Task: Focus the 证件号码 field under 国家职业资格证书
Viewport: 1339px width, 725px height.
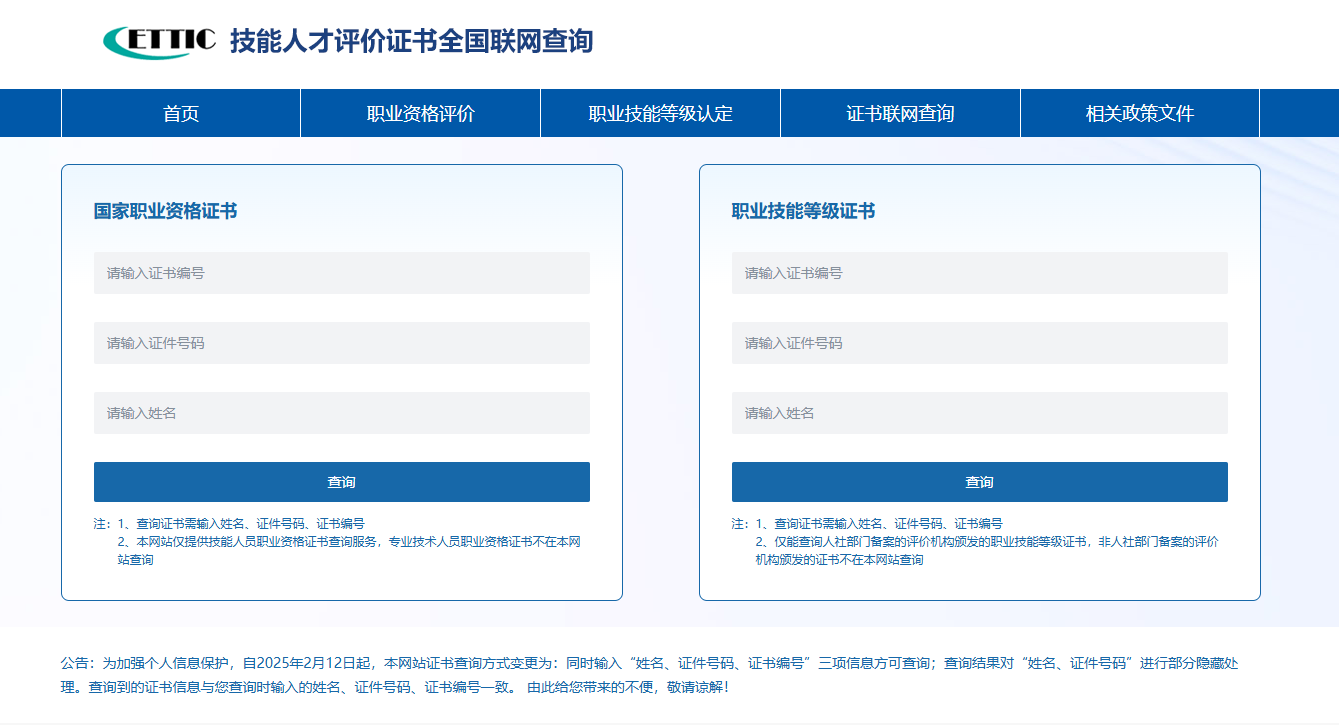Action: click(x=341, y=343)
